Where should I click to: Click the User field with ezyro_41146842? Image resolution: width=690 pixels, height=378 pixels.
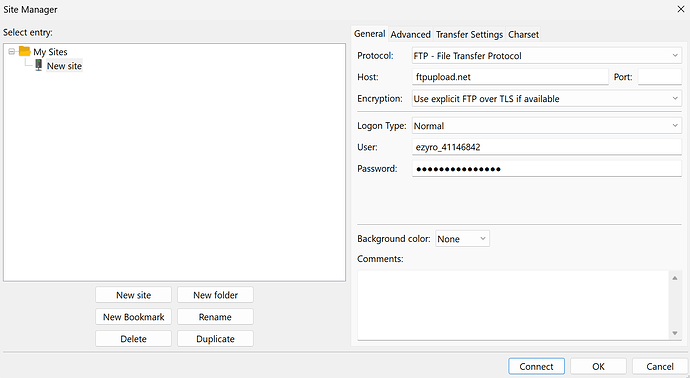(547, 147)
